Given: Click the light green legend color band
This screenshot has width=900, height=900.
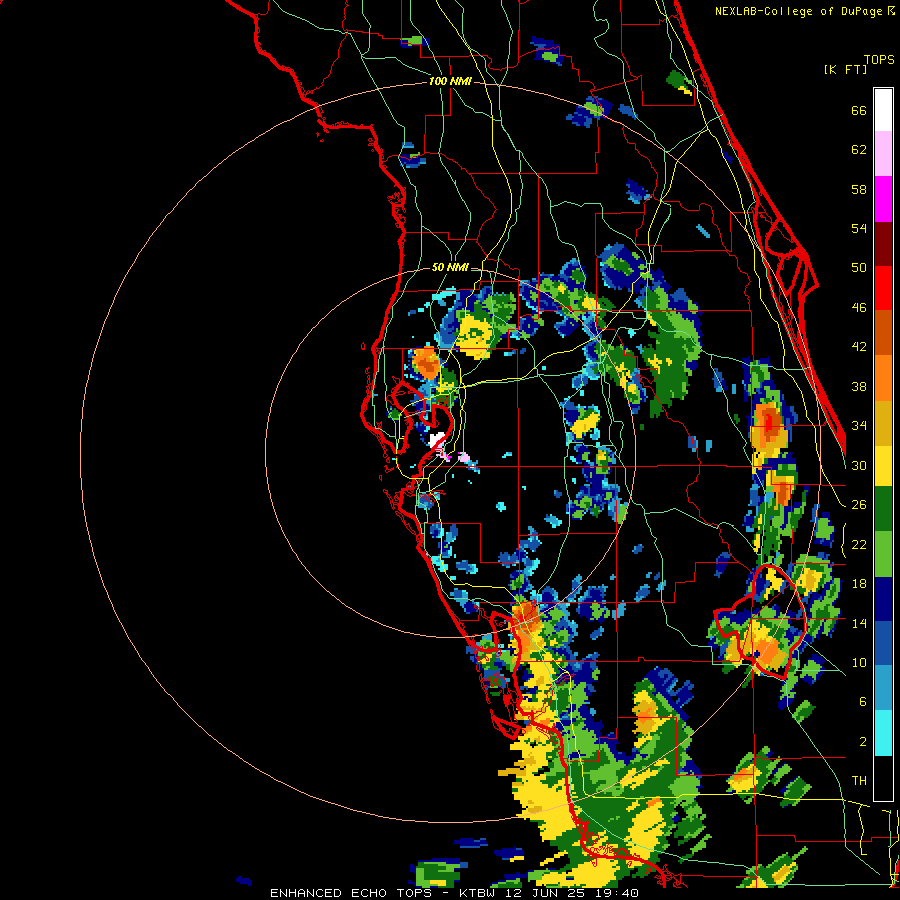Looking at the screenshot, I should pyautogui.click(x=883, y=554).
